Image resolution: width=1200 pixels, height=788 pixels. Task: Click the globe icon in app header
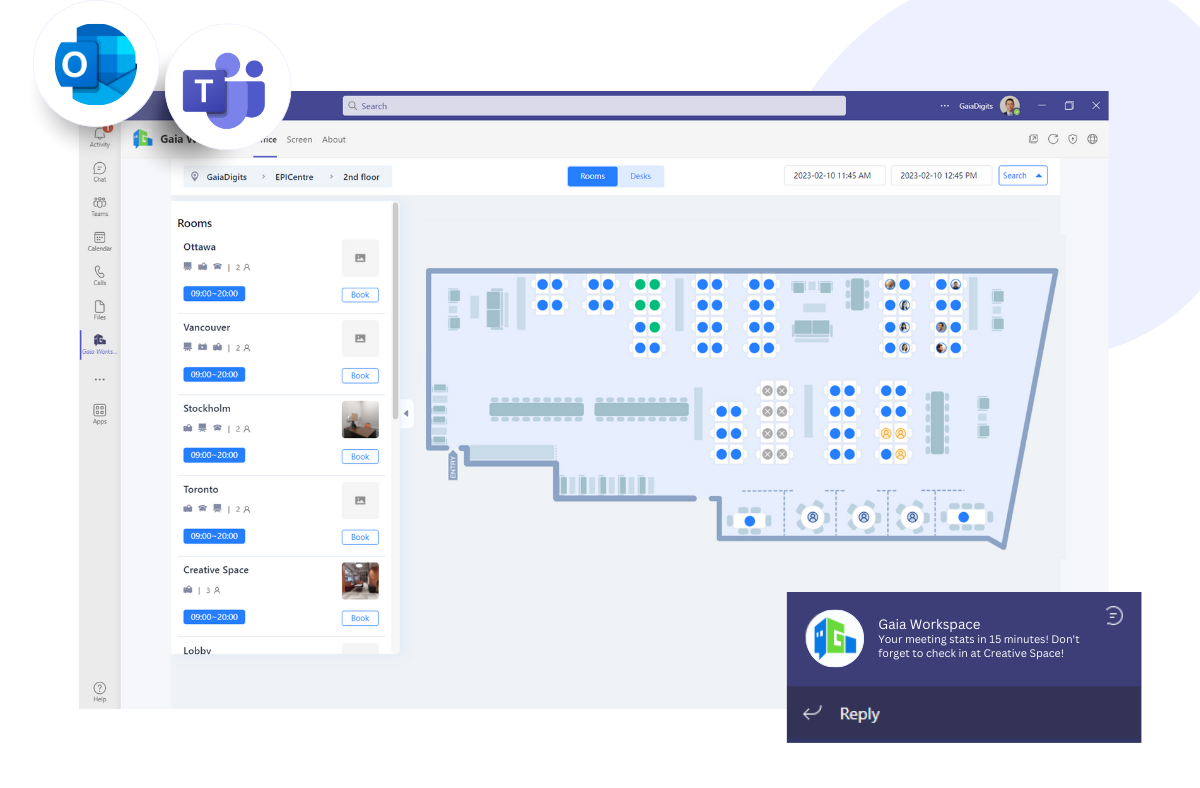tap(1093, 139)
